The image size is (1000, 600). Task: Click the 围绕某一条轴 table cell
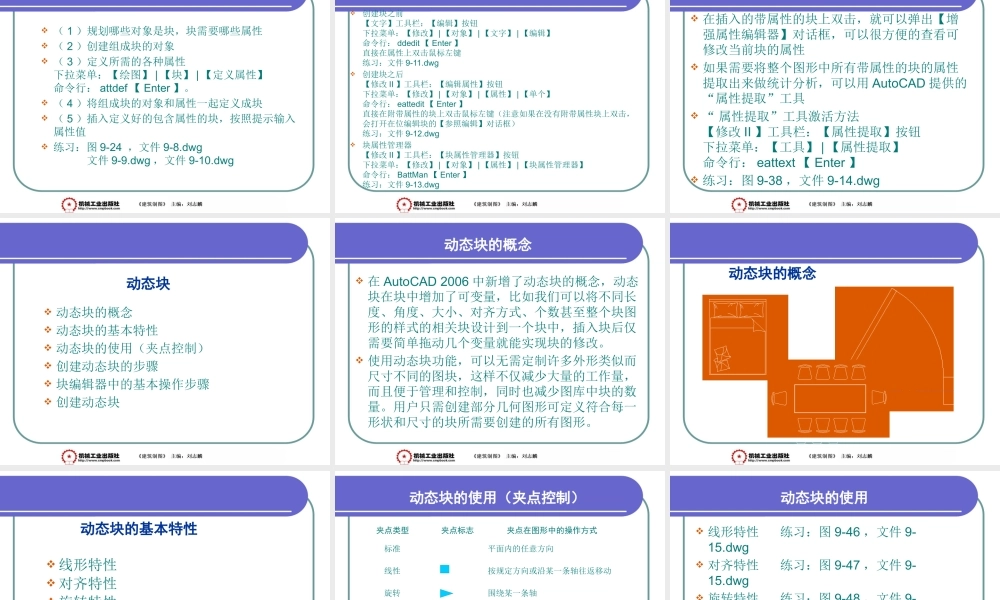(x=512, y=593)
